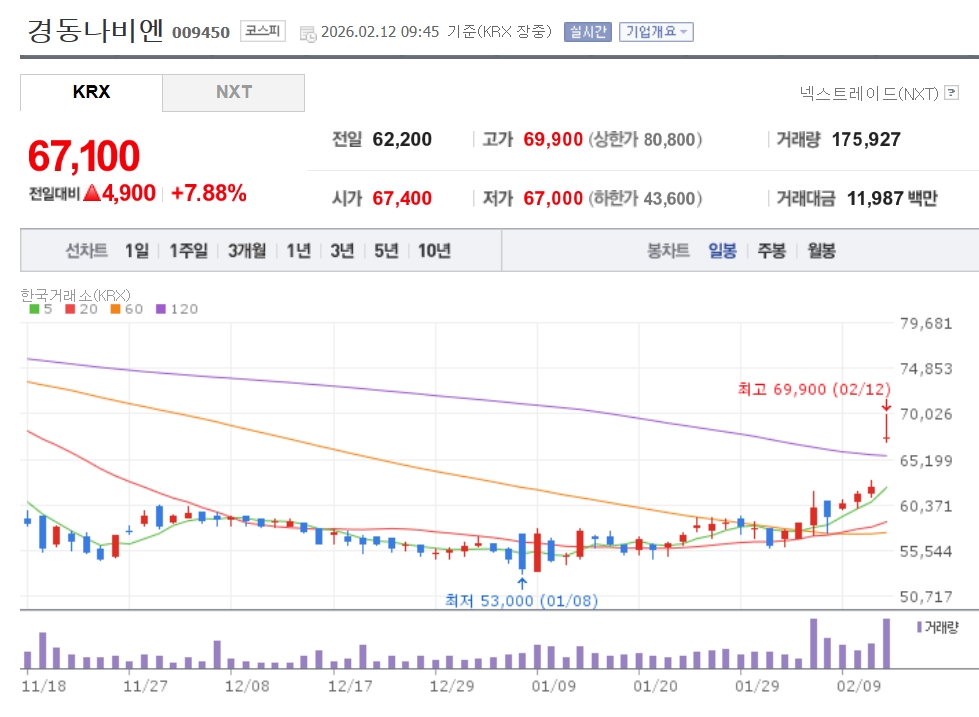Viewport: 979px width, 717px height.
Task: Select the 3년 line chart period
Action: point(342,250)
